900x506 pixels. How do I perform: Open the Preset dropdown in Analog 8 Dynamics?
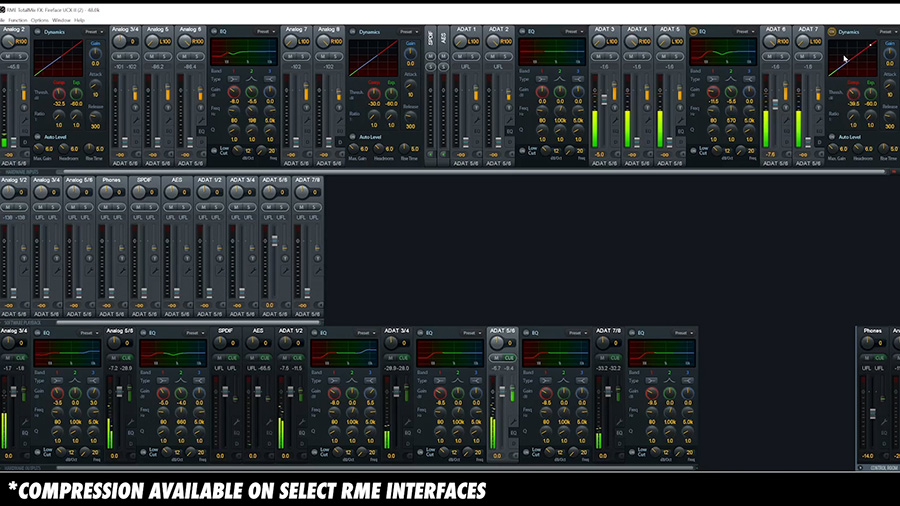(x=409, y=32)
